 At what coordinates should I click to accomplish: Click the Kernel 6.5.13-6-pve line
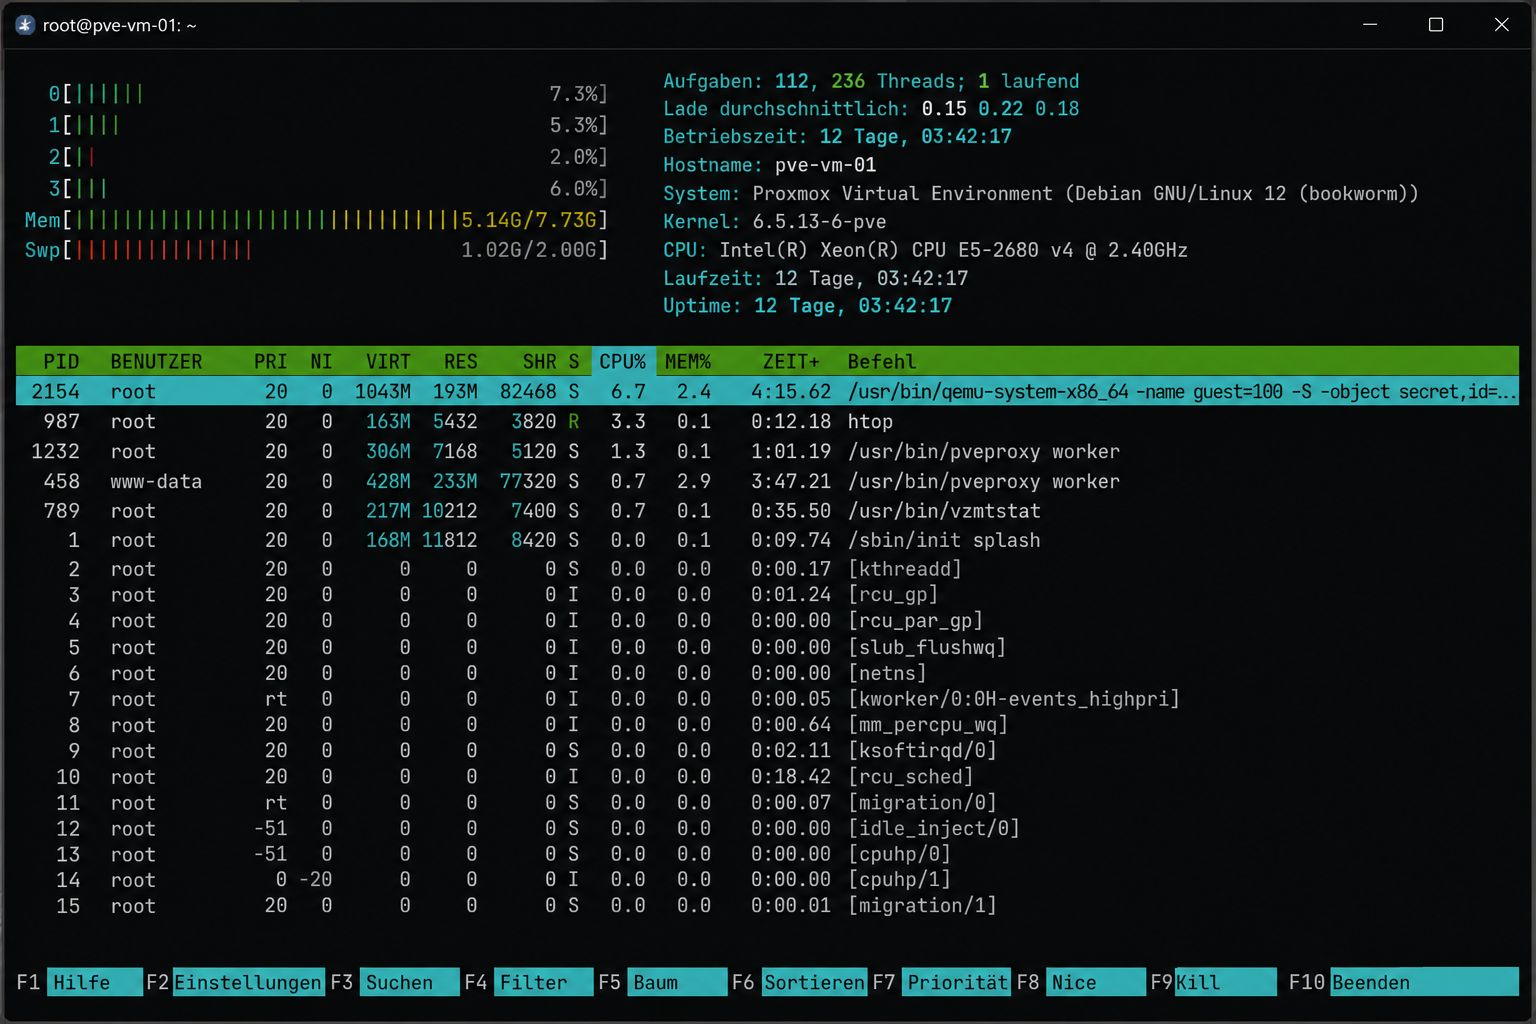[x=774, y=221]
